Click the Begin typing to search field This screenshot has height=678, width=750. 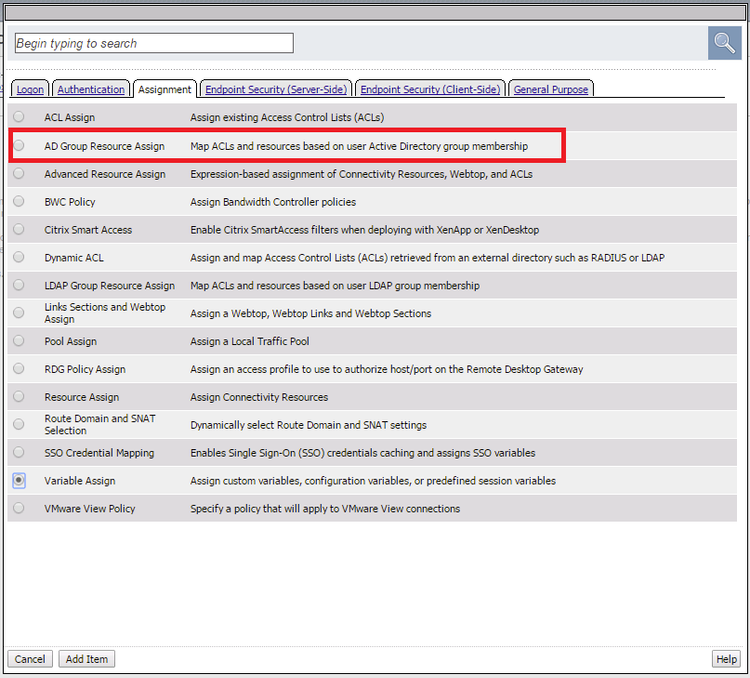point(154,43)
